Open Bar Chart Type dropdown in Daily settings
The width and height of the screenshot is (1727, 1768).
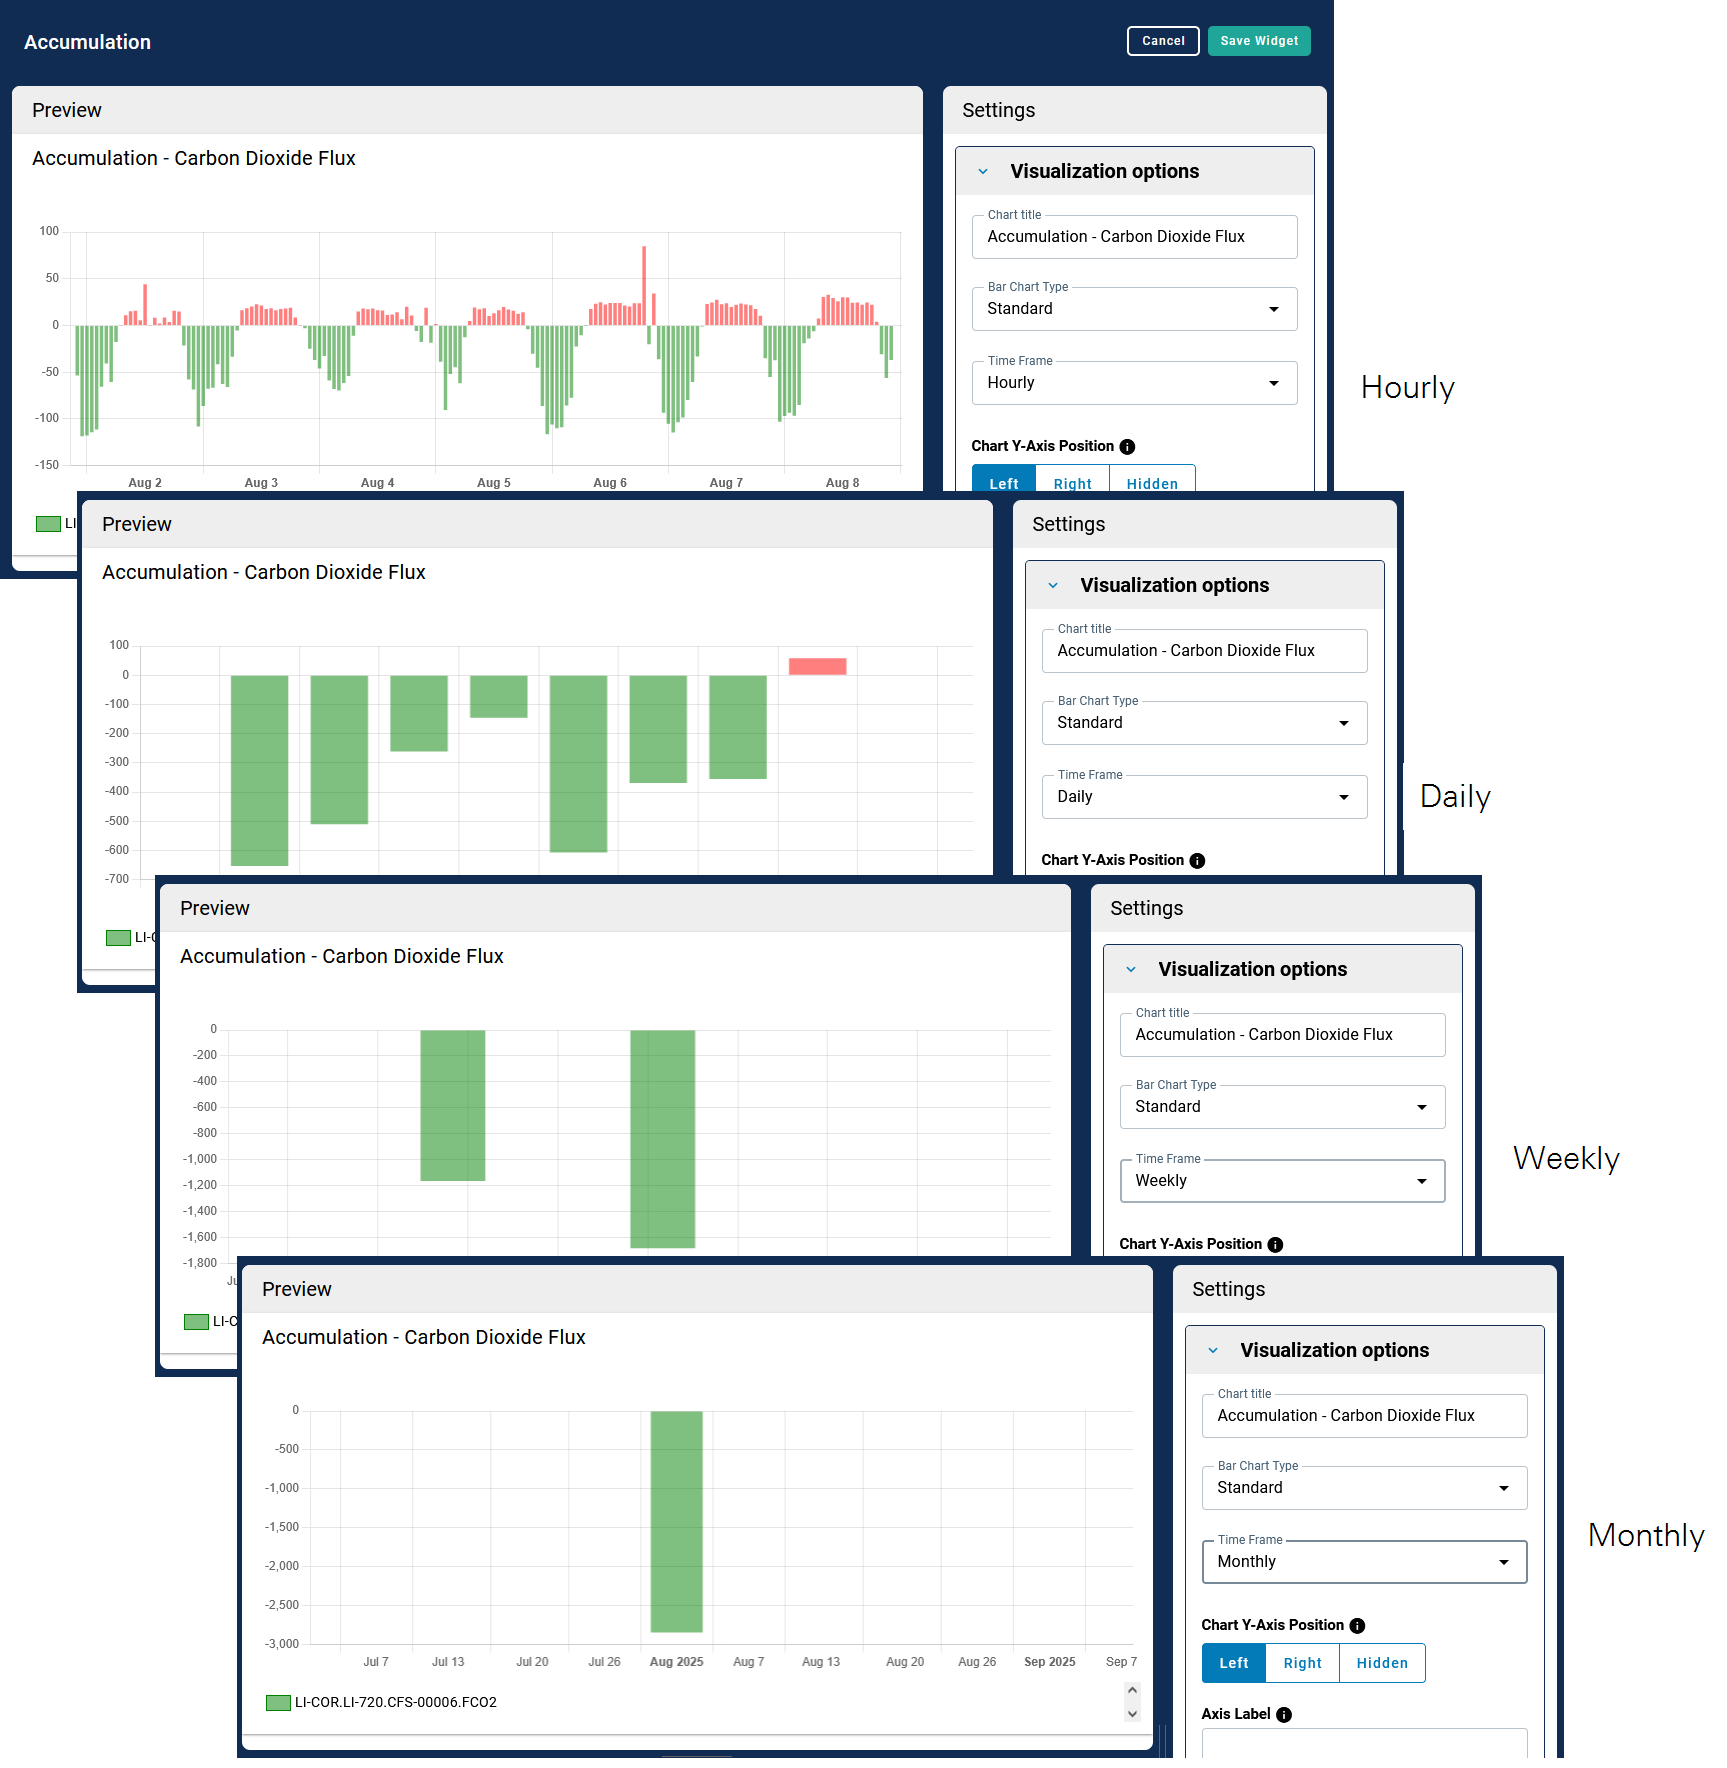1204,723
